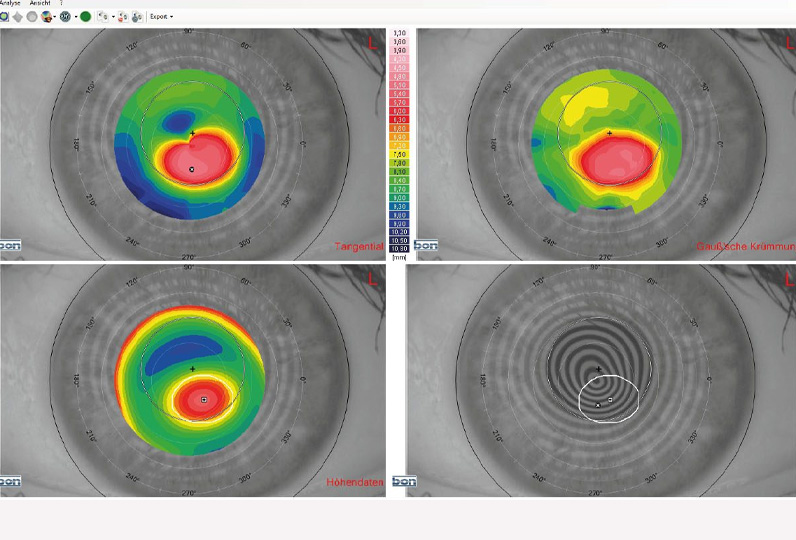Open the Analyse menu
The width and height of the screenshot is (796, 540).
click(10, 3)
